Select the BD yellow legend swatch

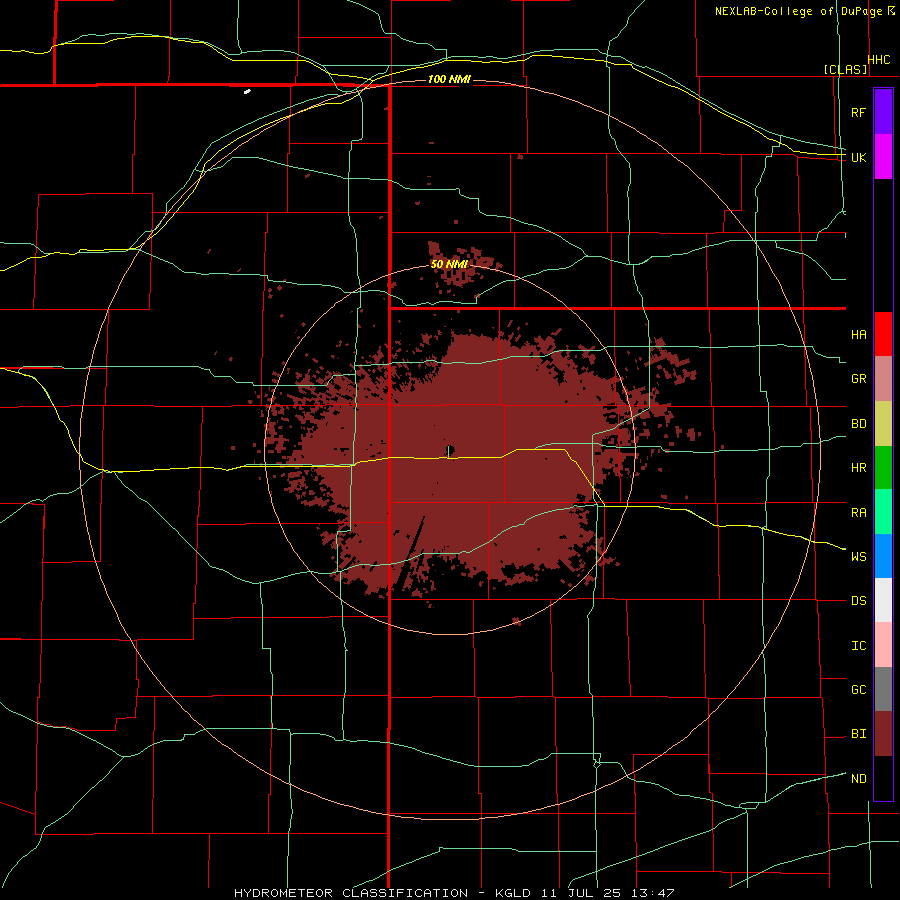click(883, 423)
